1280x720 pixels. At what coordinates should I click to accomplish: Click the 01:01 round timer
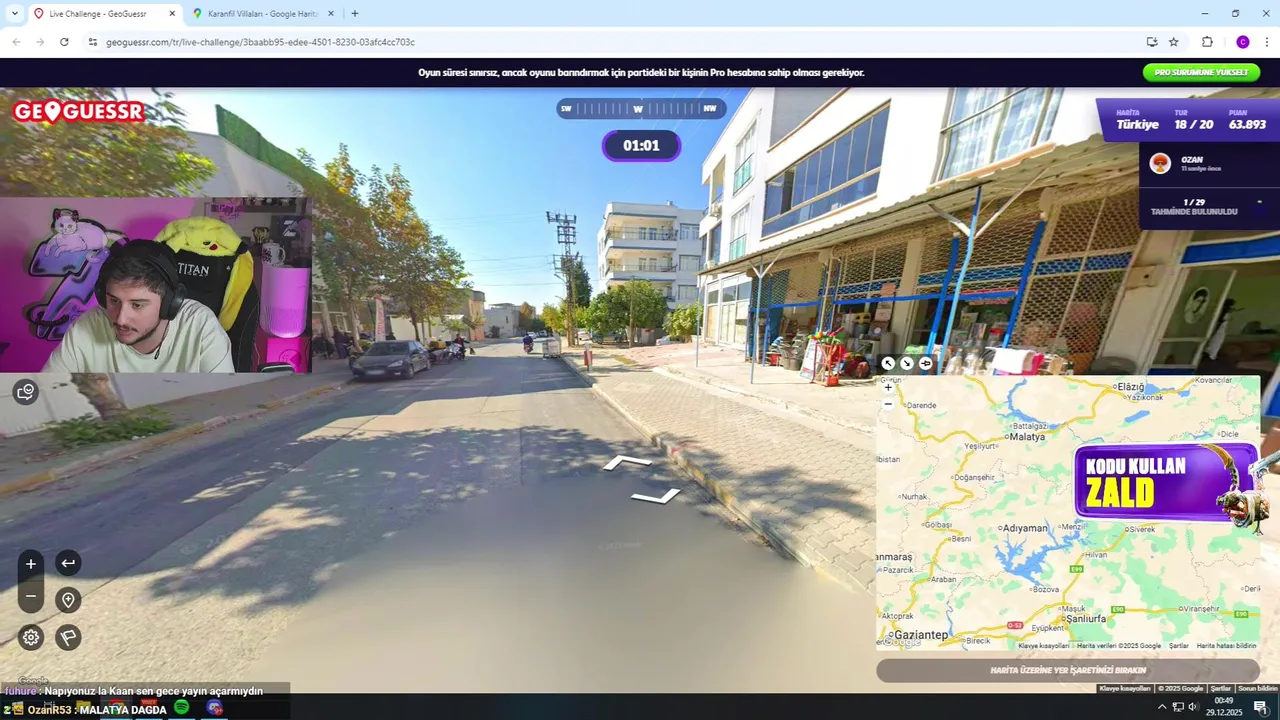(x=641, y=146)
